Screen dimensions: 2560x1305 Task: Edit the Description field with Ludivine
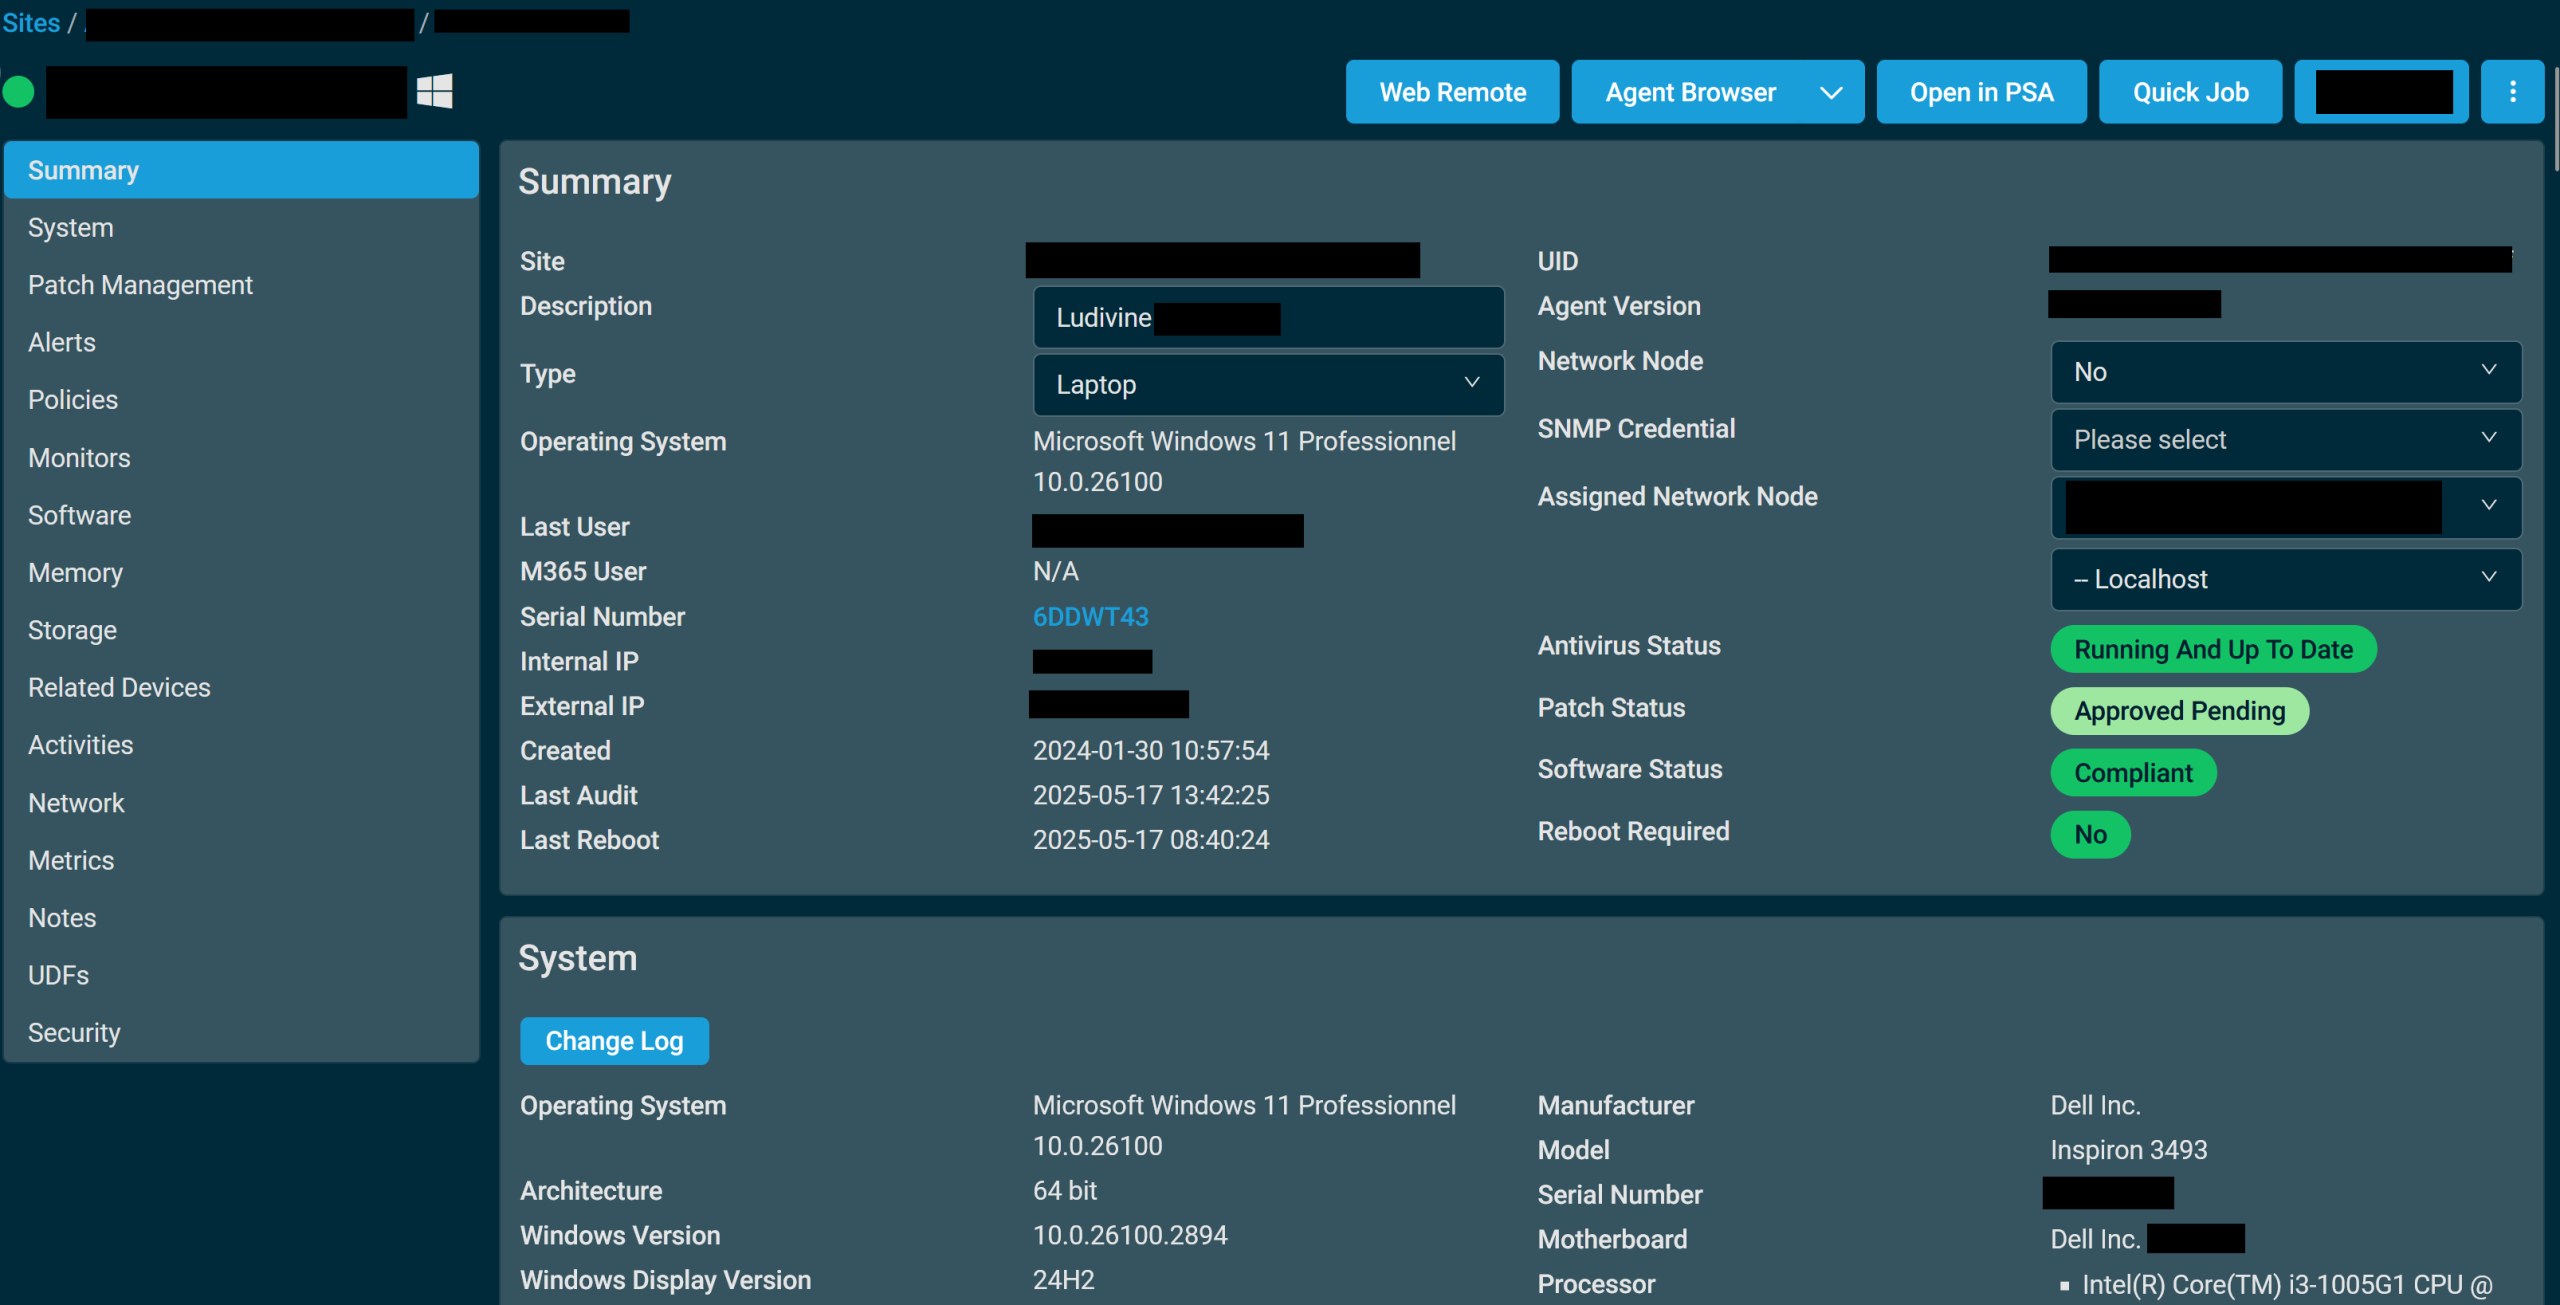click(x=1268, y=317)
